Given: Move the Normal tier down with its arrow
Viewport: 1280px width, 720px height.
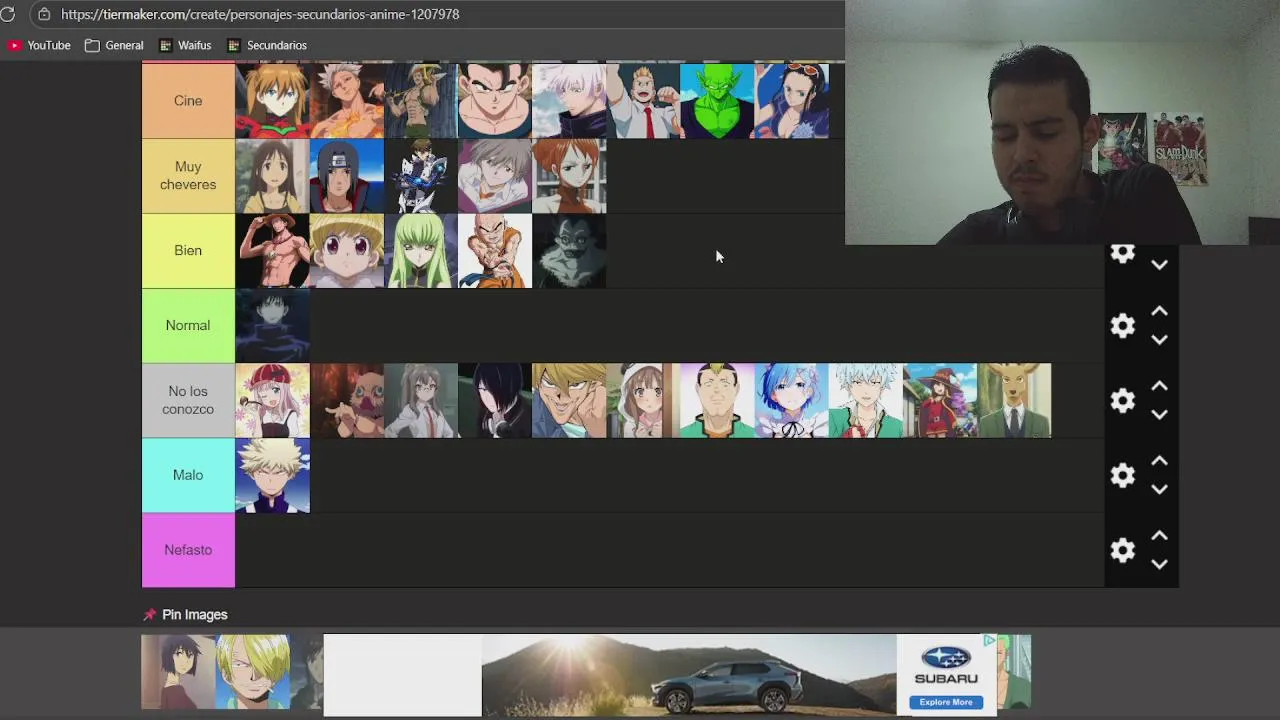Looking at the screenshot, I should [1159, 340].
